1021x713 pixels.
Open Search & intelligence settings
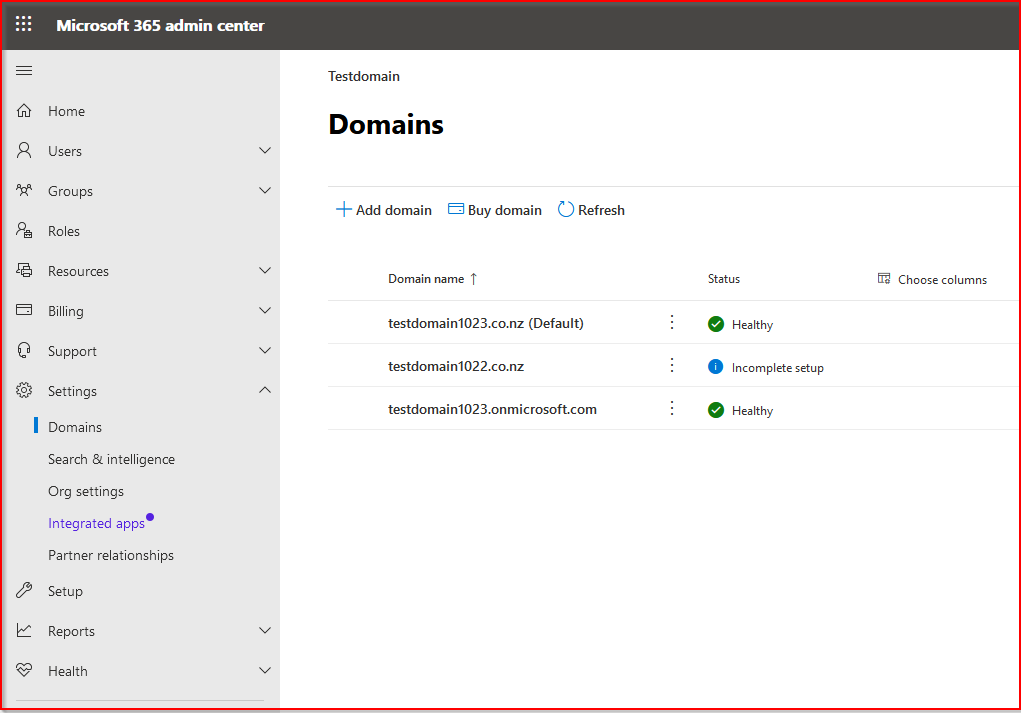pos(111,459)
